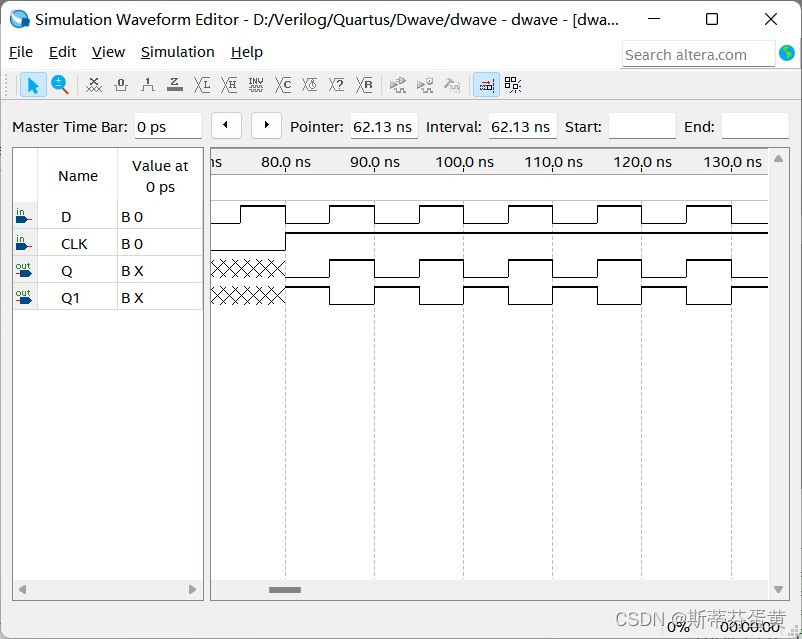
Task: Run functional simulation icon
Action: tap(397, 85)
